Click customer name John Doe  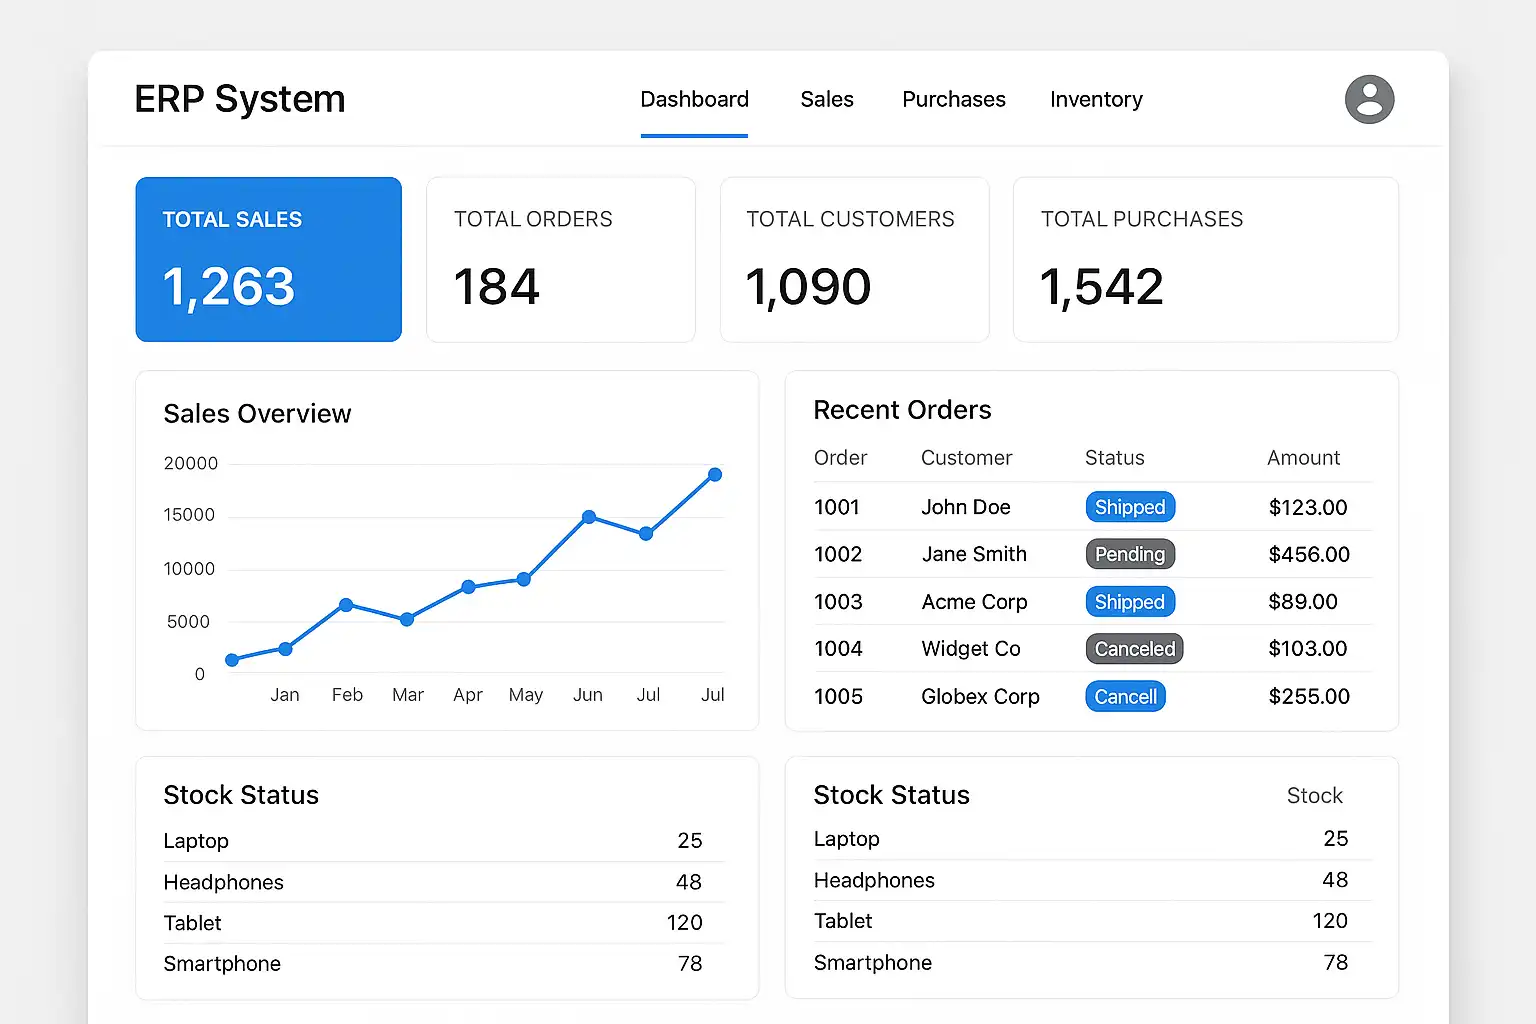click(x=965, y=507)
